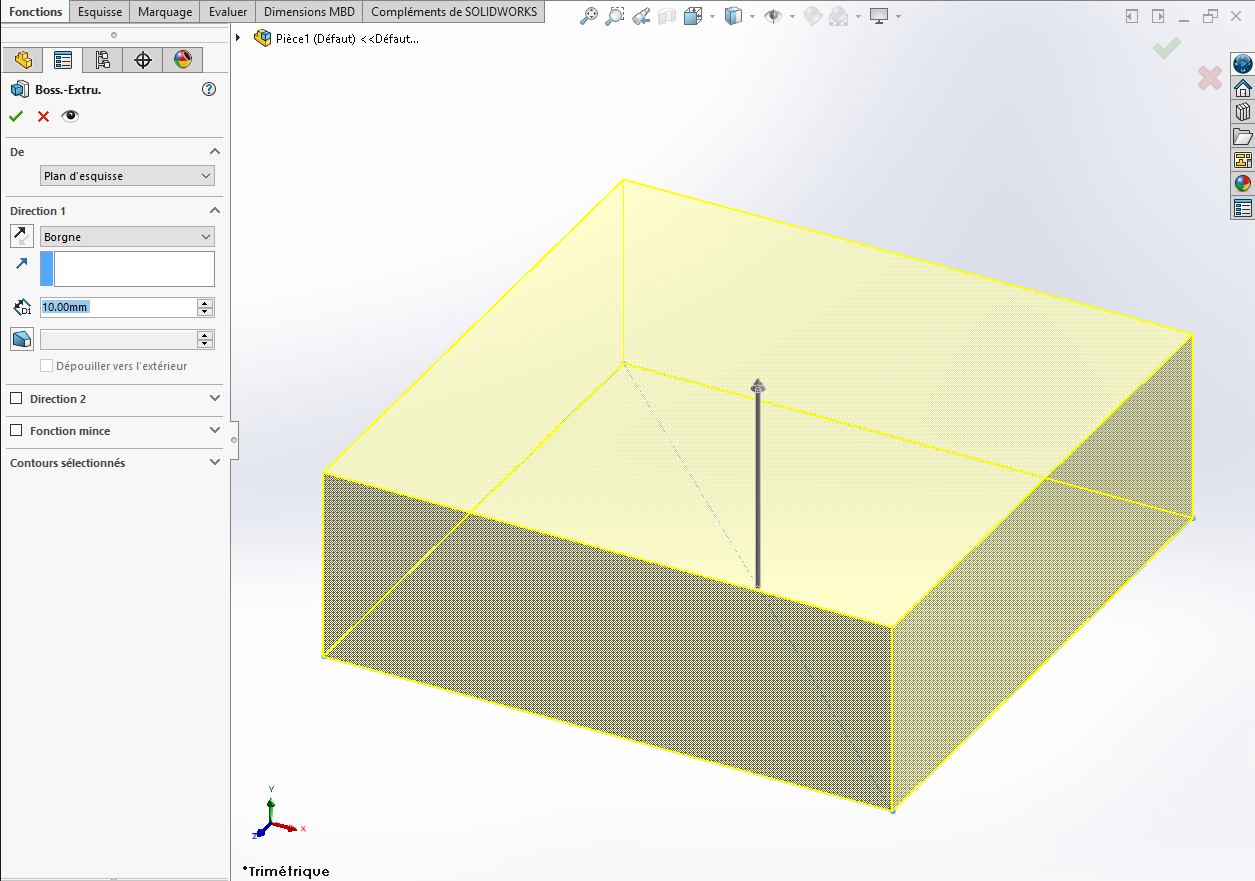Open the ConfigurationManager tab icon
The height and width of the screenshot is (881, 1255).
click(x=103, y=60)
